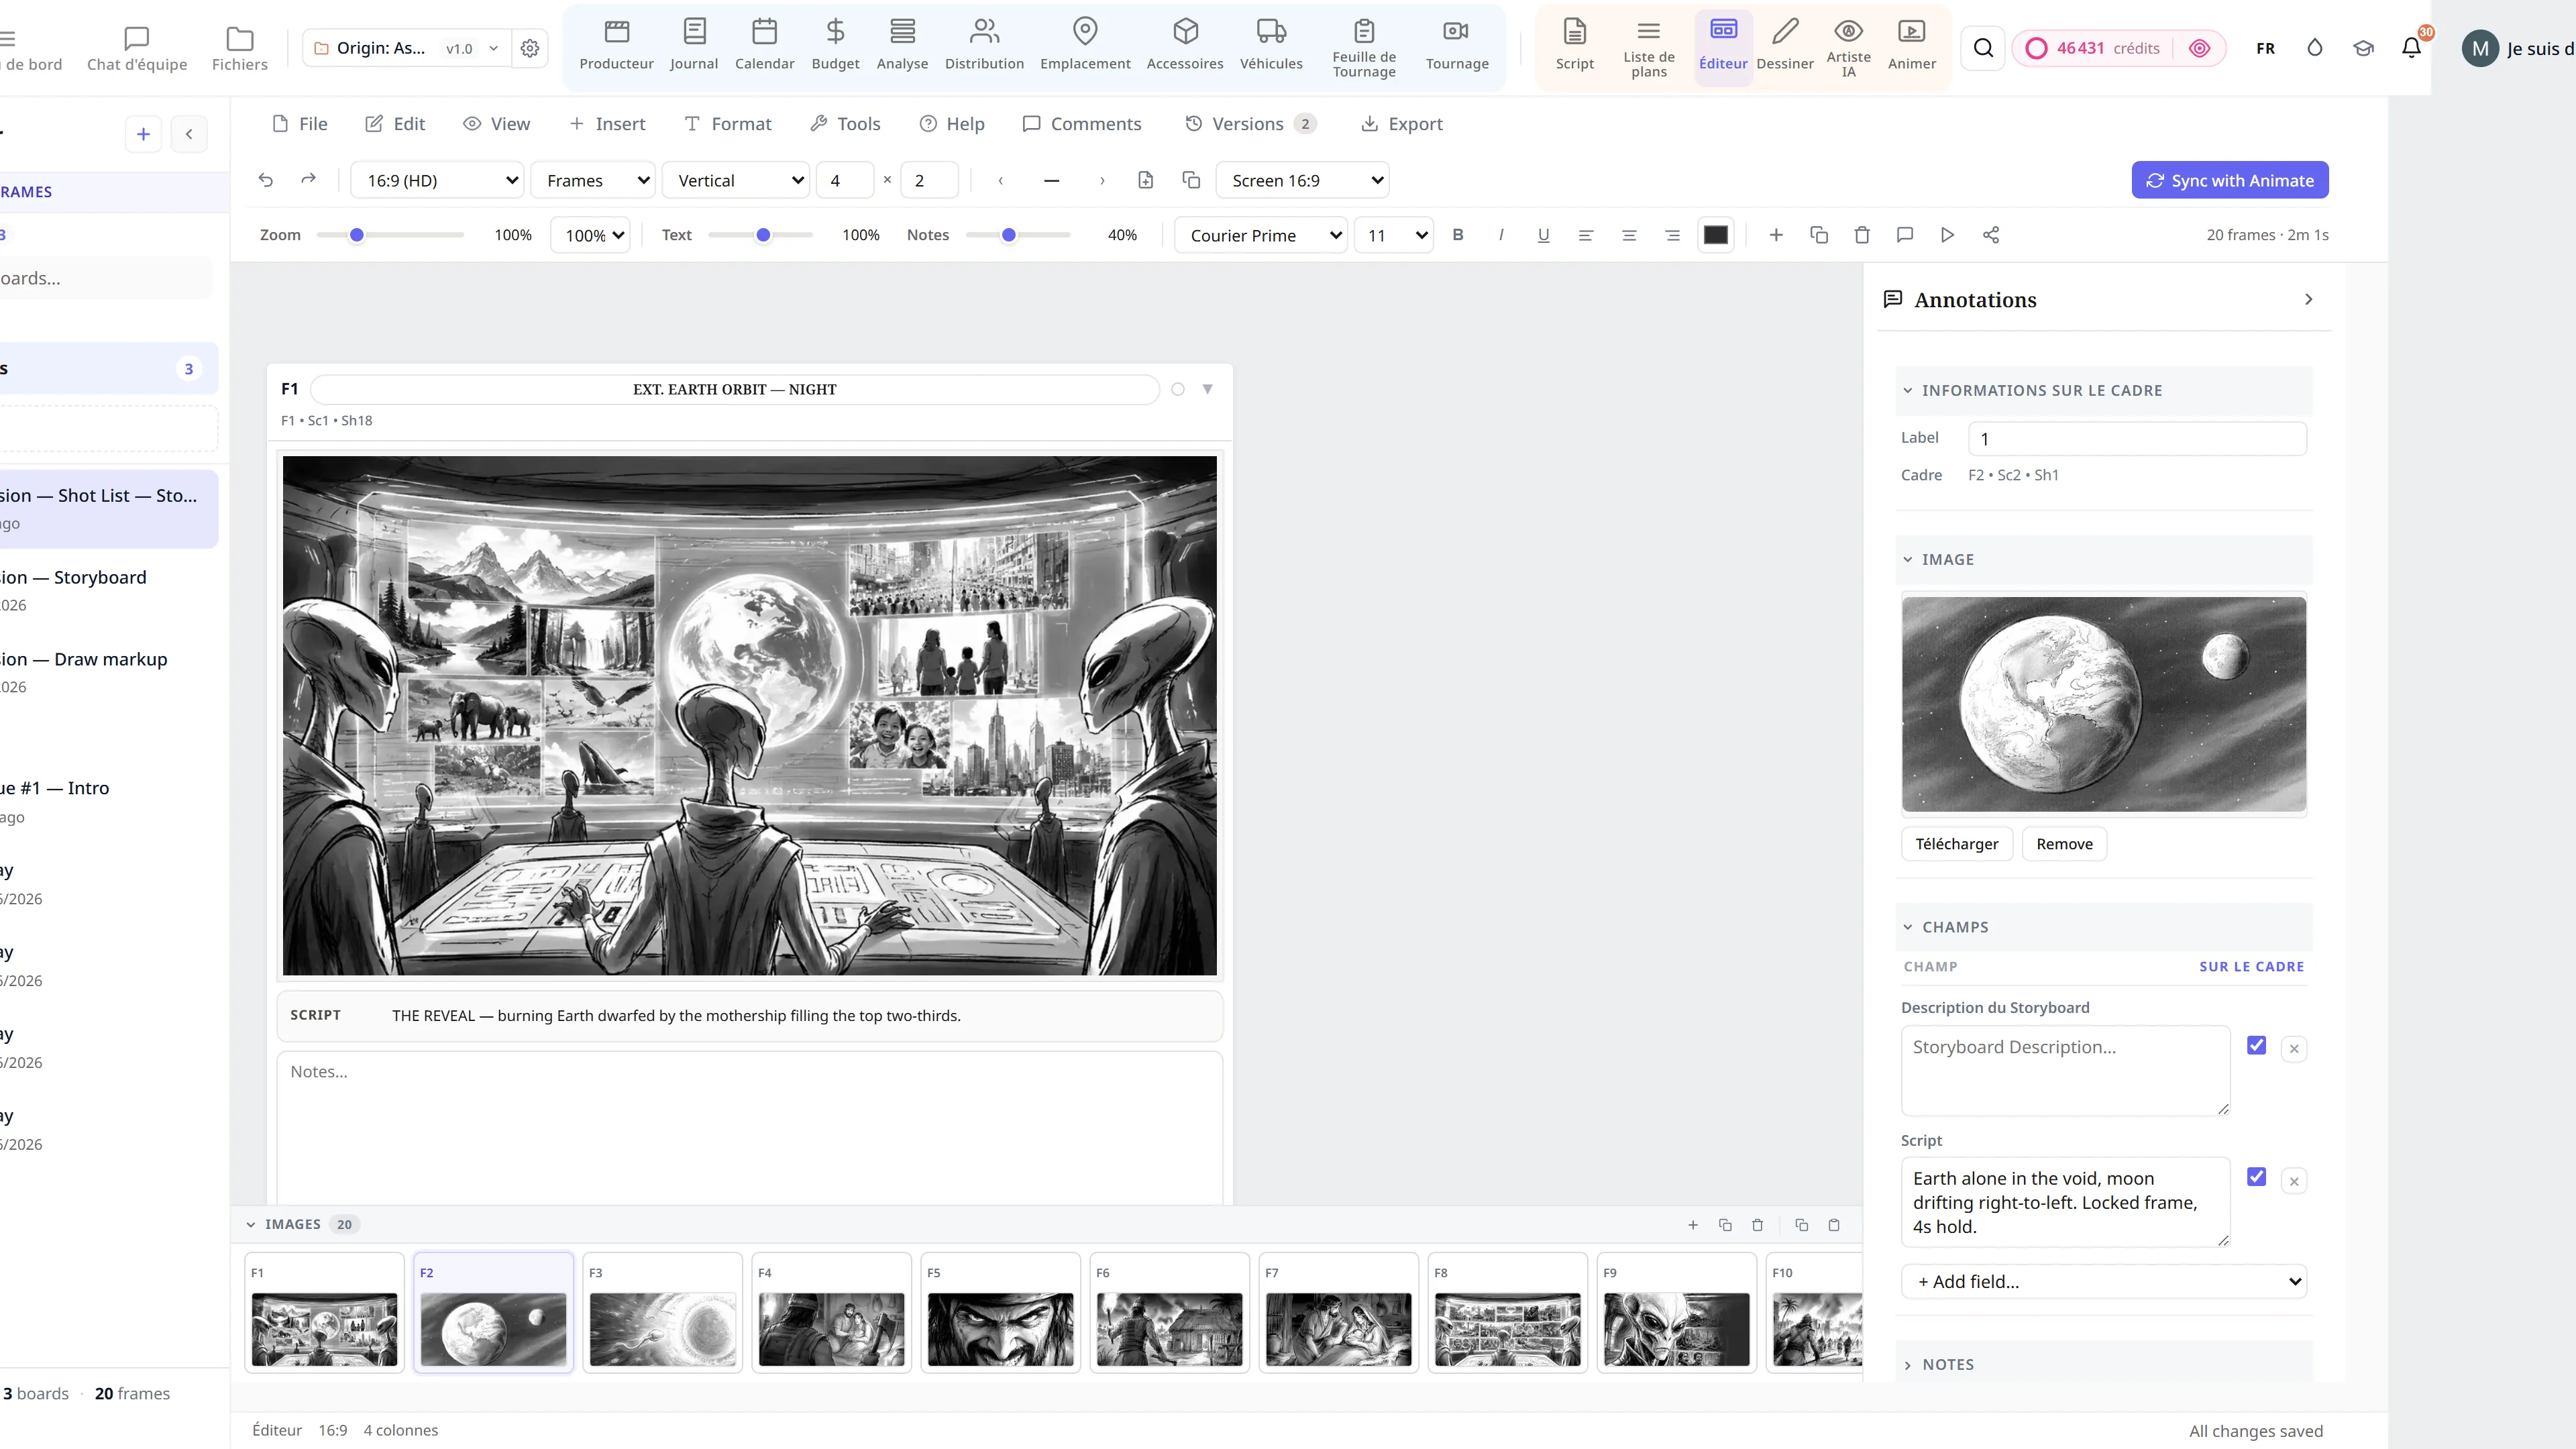Open the Script tool
This screenshot has width=2576, height=1449.
(x=1575, y=46)
